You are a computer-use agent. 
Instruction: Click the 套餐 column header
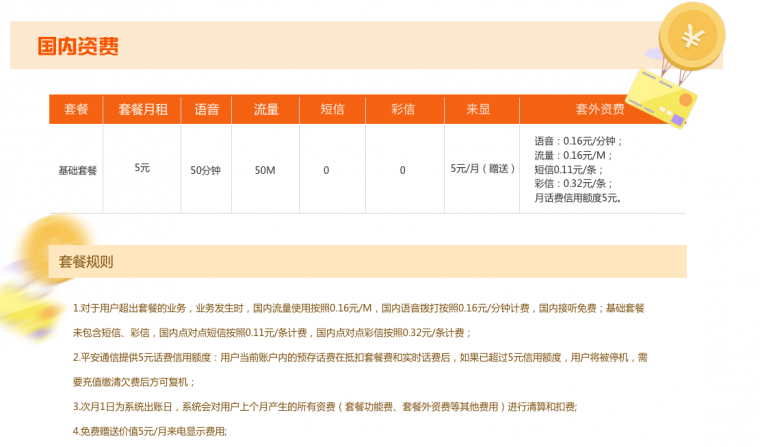[76, 109]
